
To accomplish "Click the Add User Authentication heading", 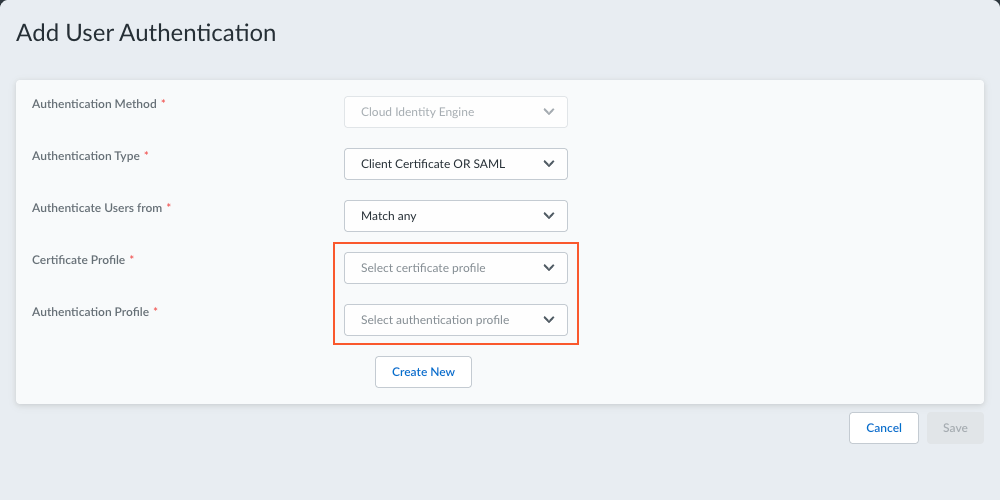I will pos(146,33).
